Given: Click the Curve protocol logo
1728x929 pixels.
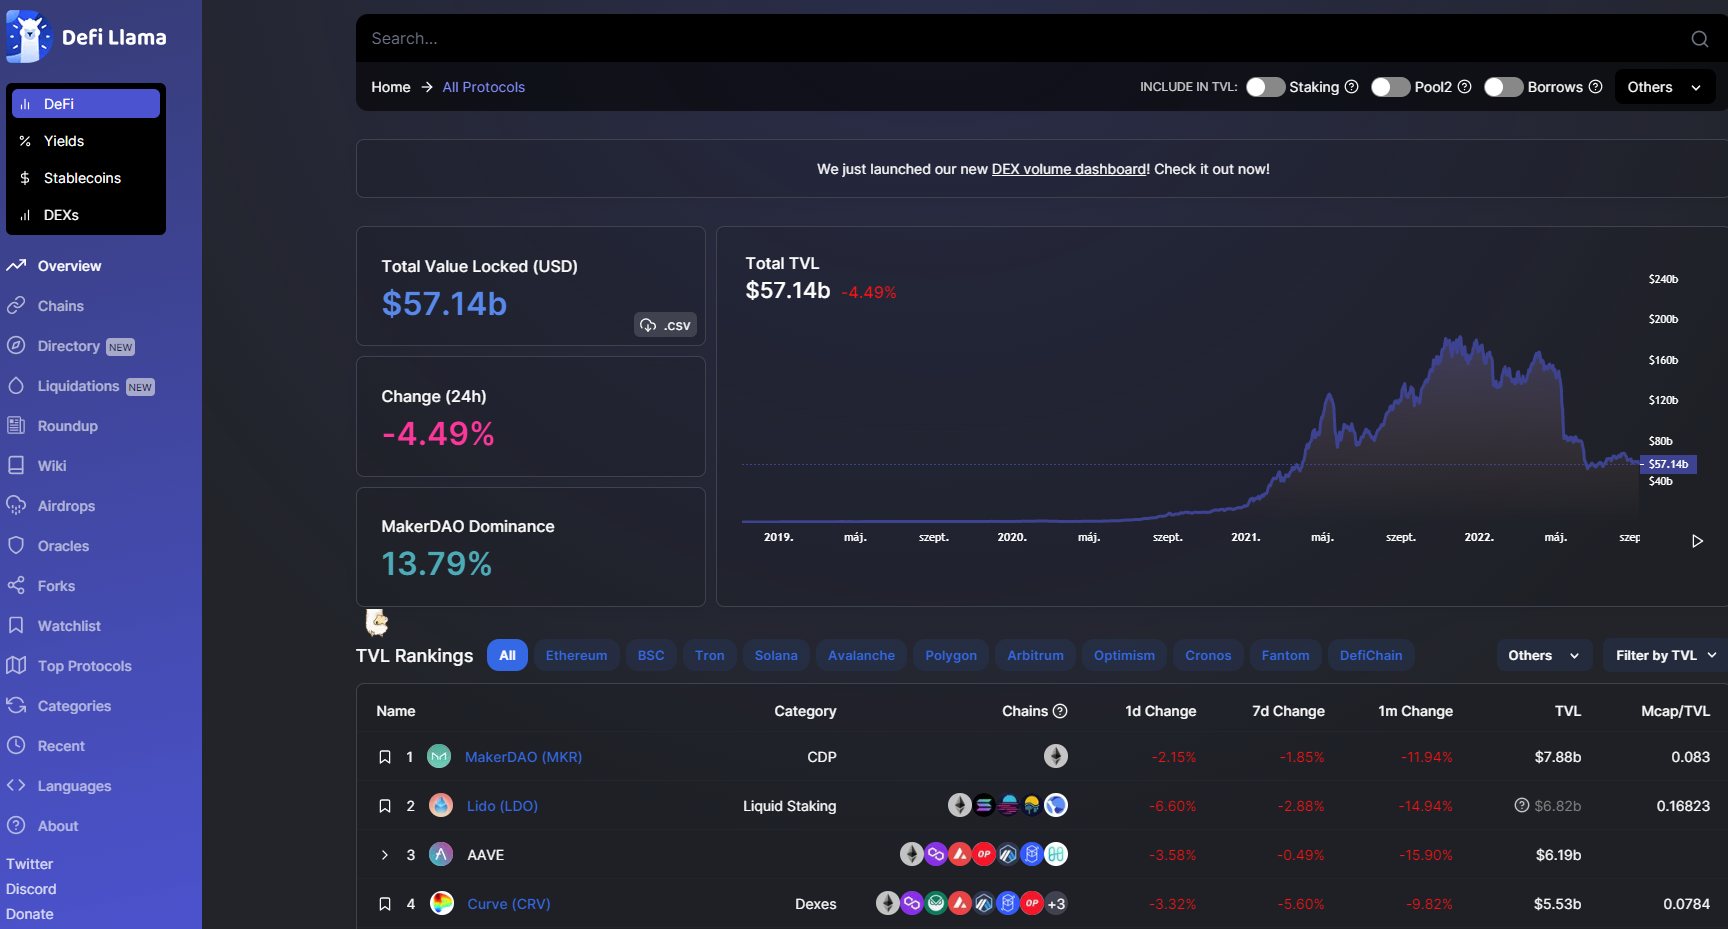Looking at the screenshot, I should (x=442, y=903).
